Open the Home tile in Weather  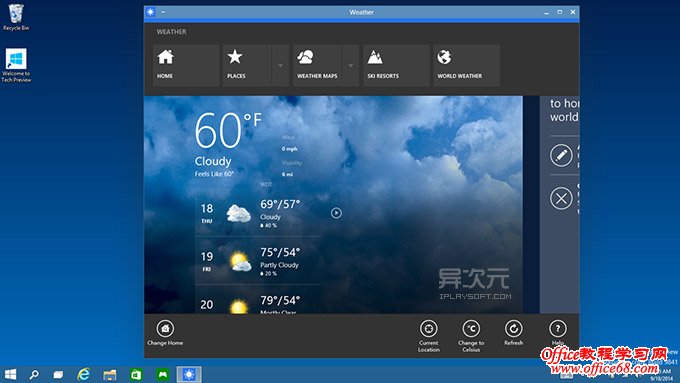(x=186, y=65)
